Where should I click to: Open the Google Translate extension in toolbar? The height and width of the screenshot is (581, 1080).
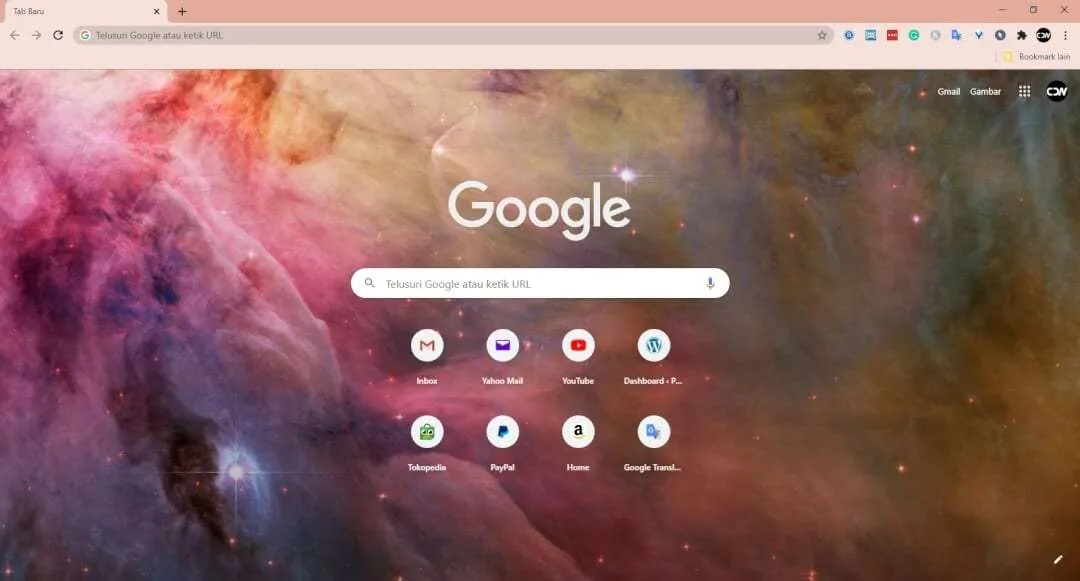[x=957, y=35]
